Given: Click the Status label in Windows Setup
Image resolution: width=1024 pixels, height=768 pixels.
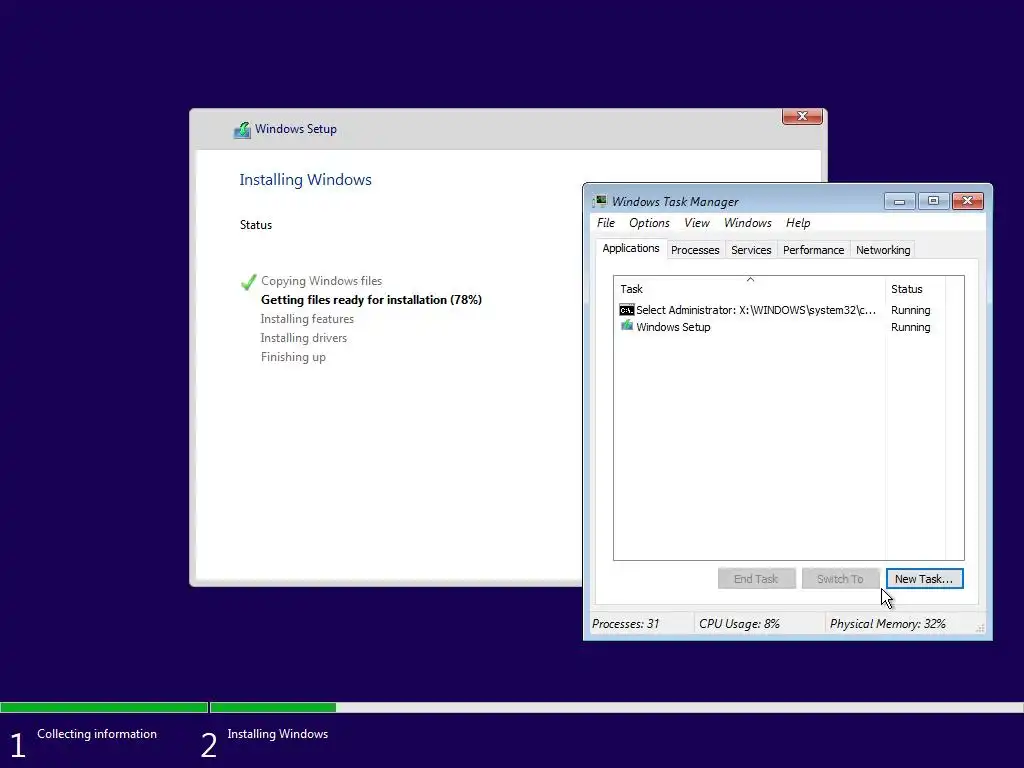Looking at the screenshot, I should (255, 225).
